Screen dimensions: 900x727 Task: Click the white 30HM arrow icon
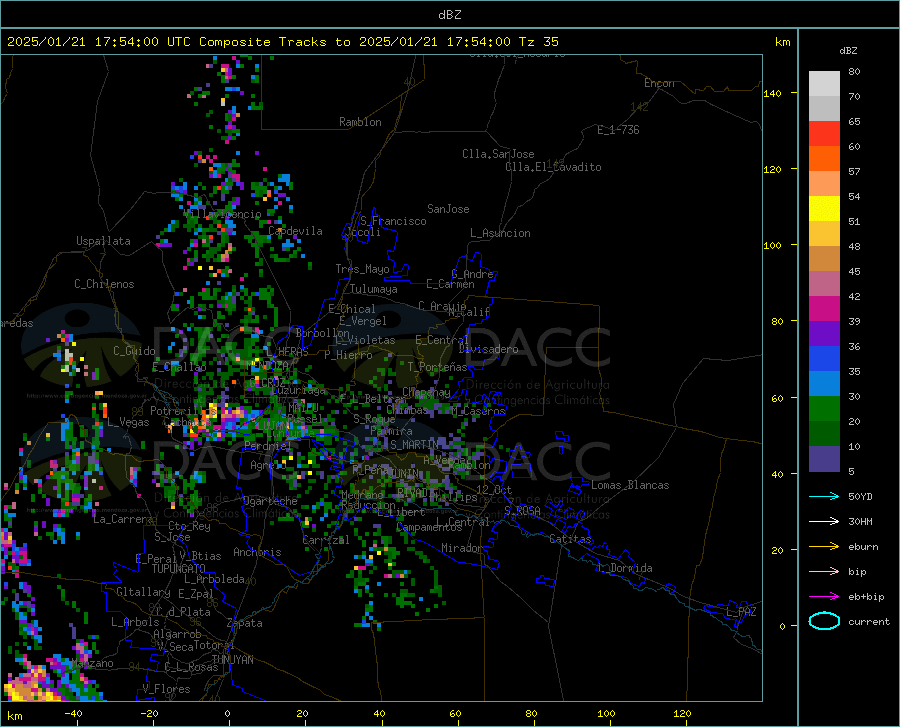coord(824,522)
